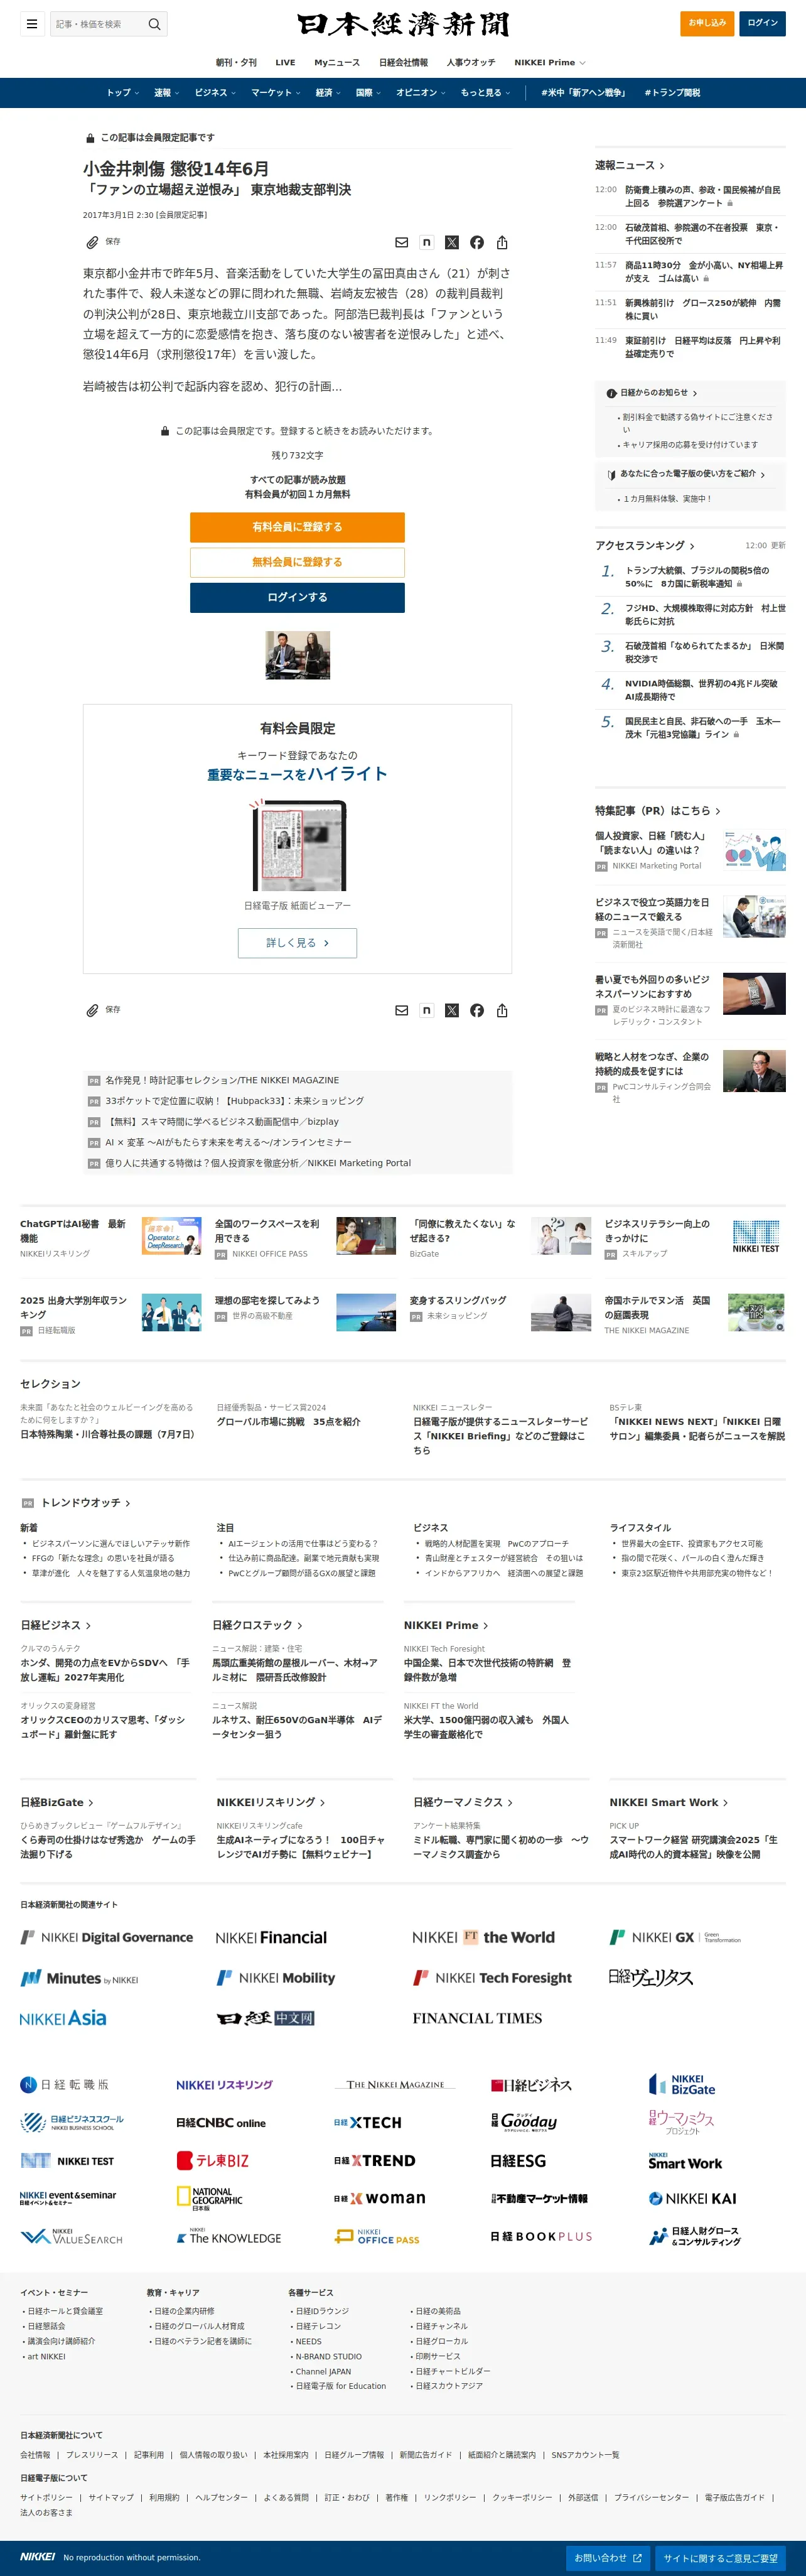Open the hamburger menu in the header
Viewport: 806px width, 2576px height.
(x=32, y=24)
